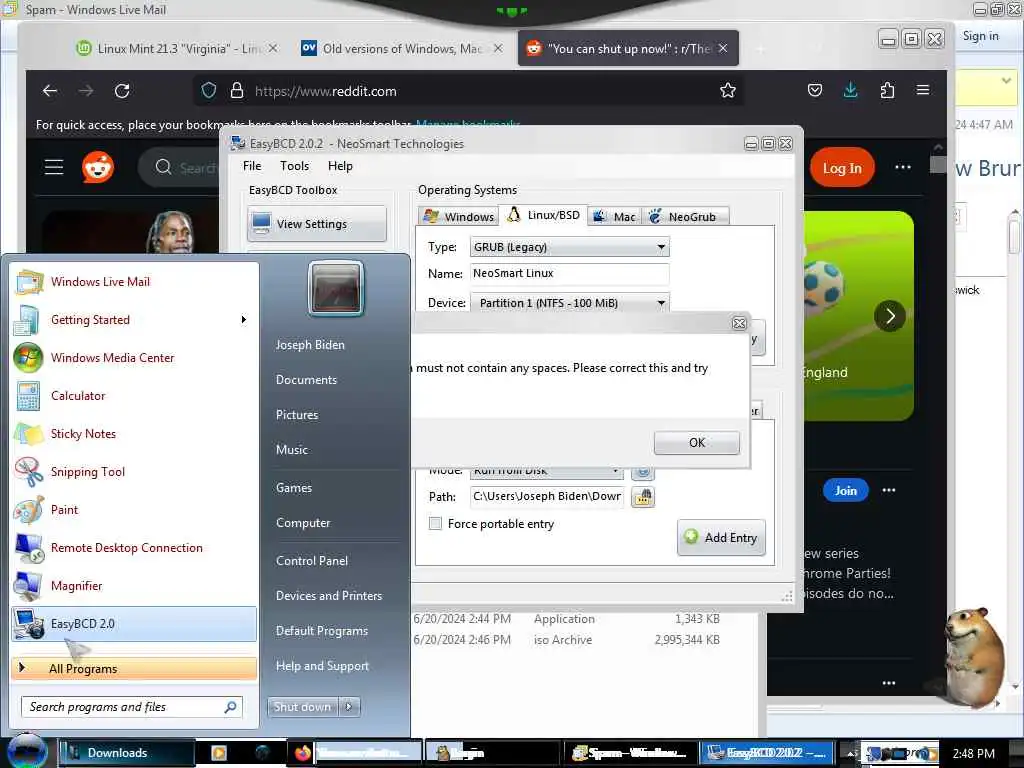This screenshot has height=768, width=1024.
Task: Click Sign in on Windows Live Mail
Action: [x=980, y=36]
